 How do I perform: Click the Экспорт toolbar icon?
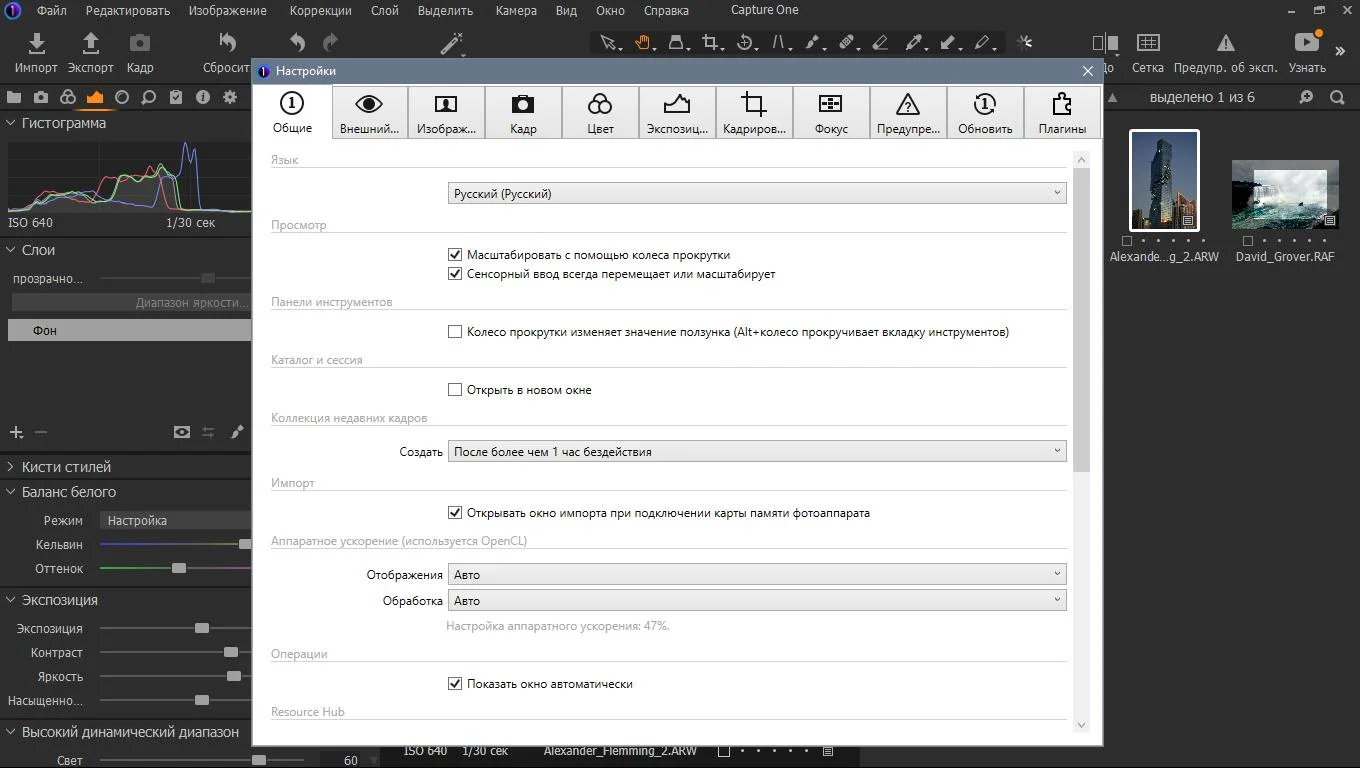(x=90, y=43)
